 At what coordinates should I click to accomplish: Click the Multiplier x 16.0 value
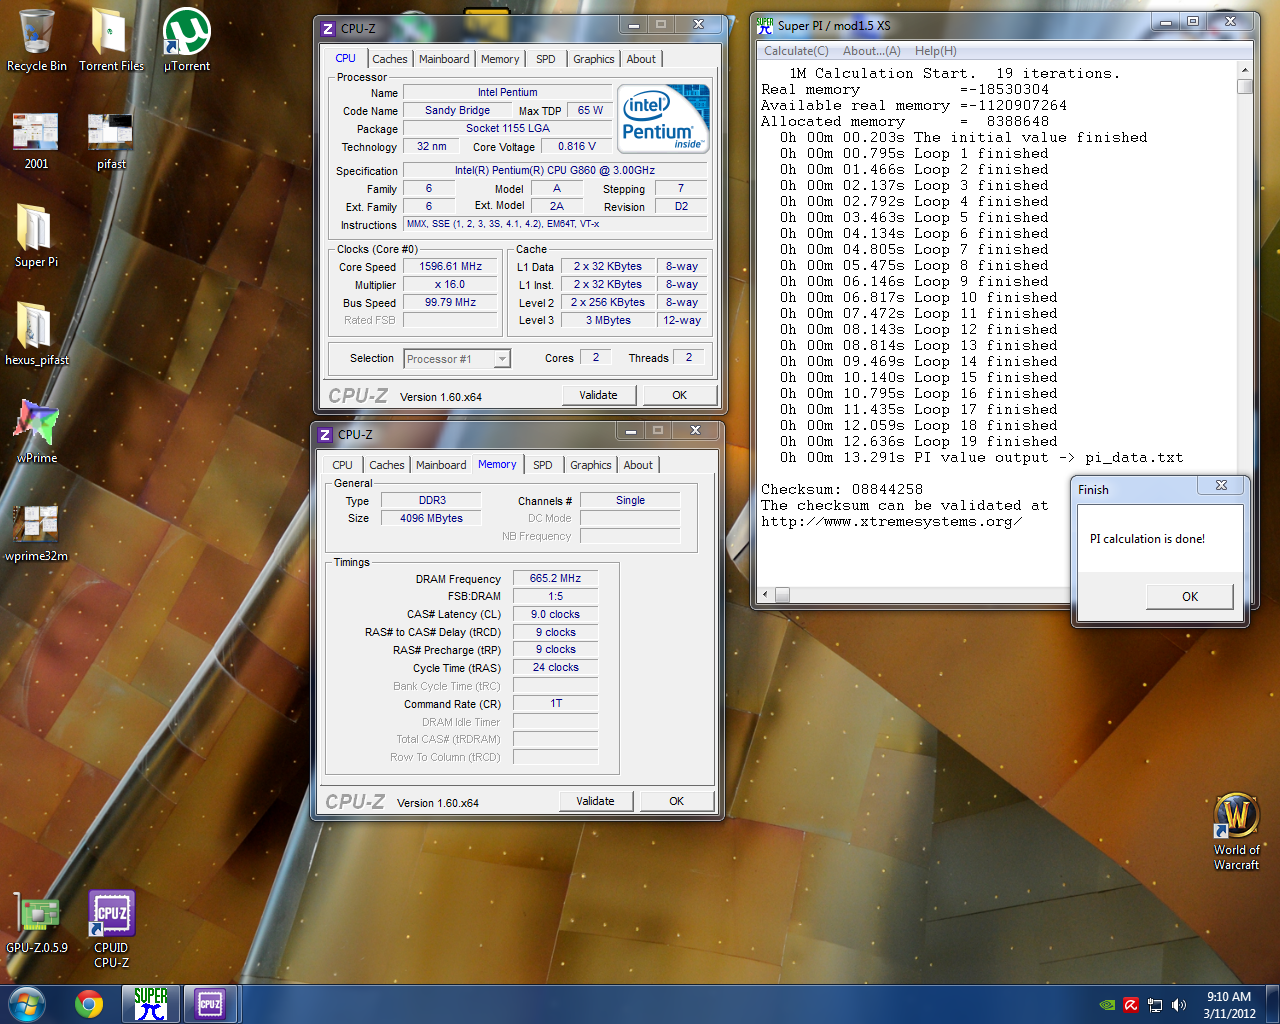[x=450, y=284]
